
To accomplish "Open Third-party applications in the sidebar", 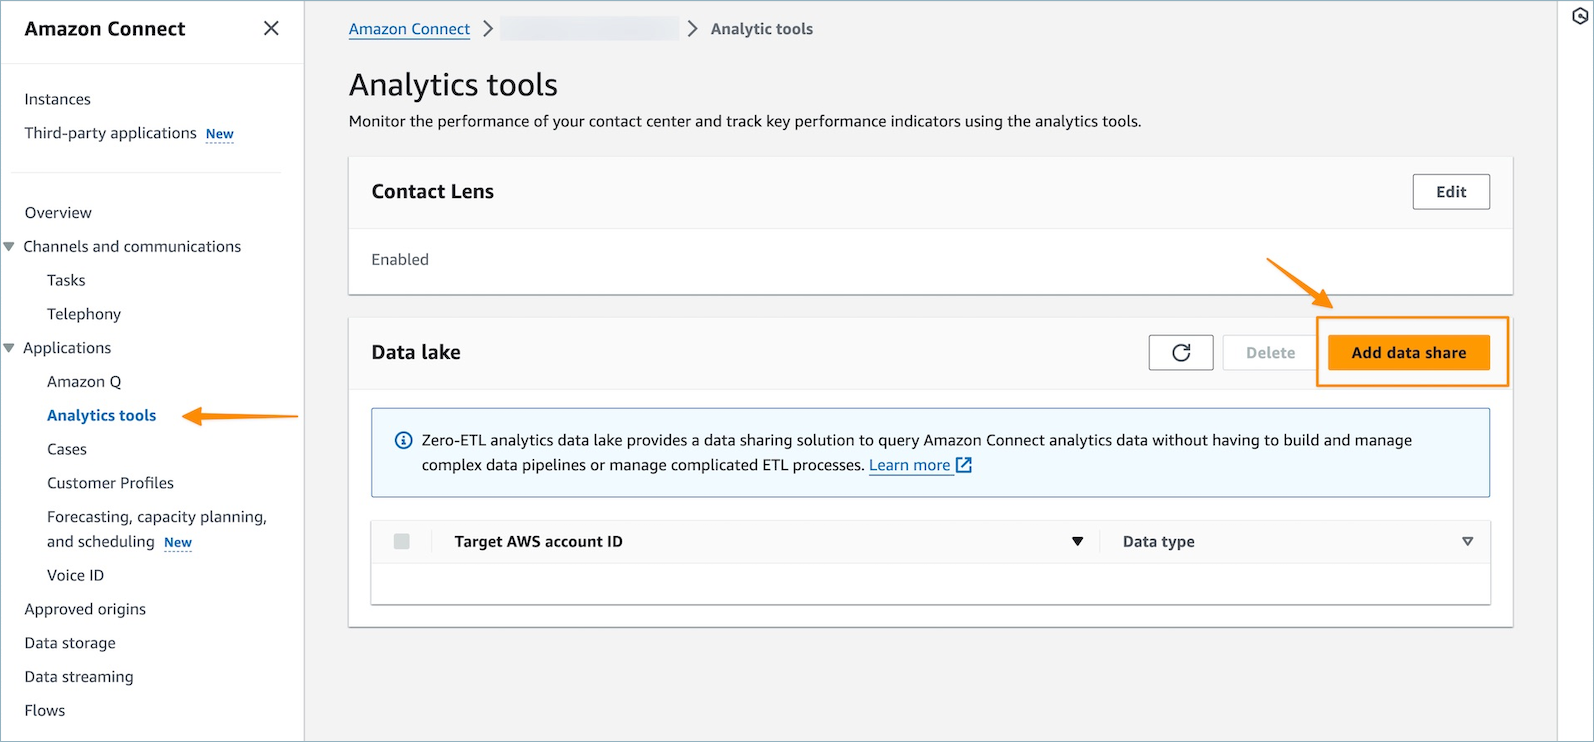I will pyautogui.click(x=110, y=133).
